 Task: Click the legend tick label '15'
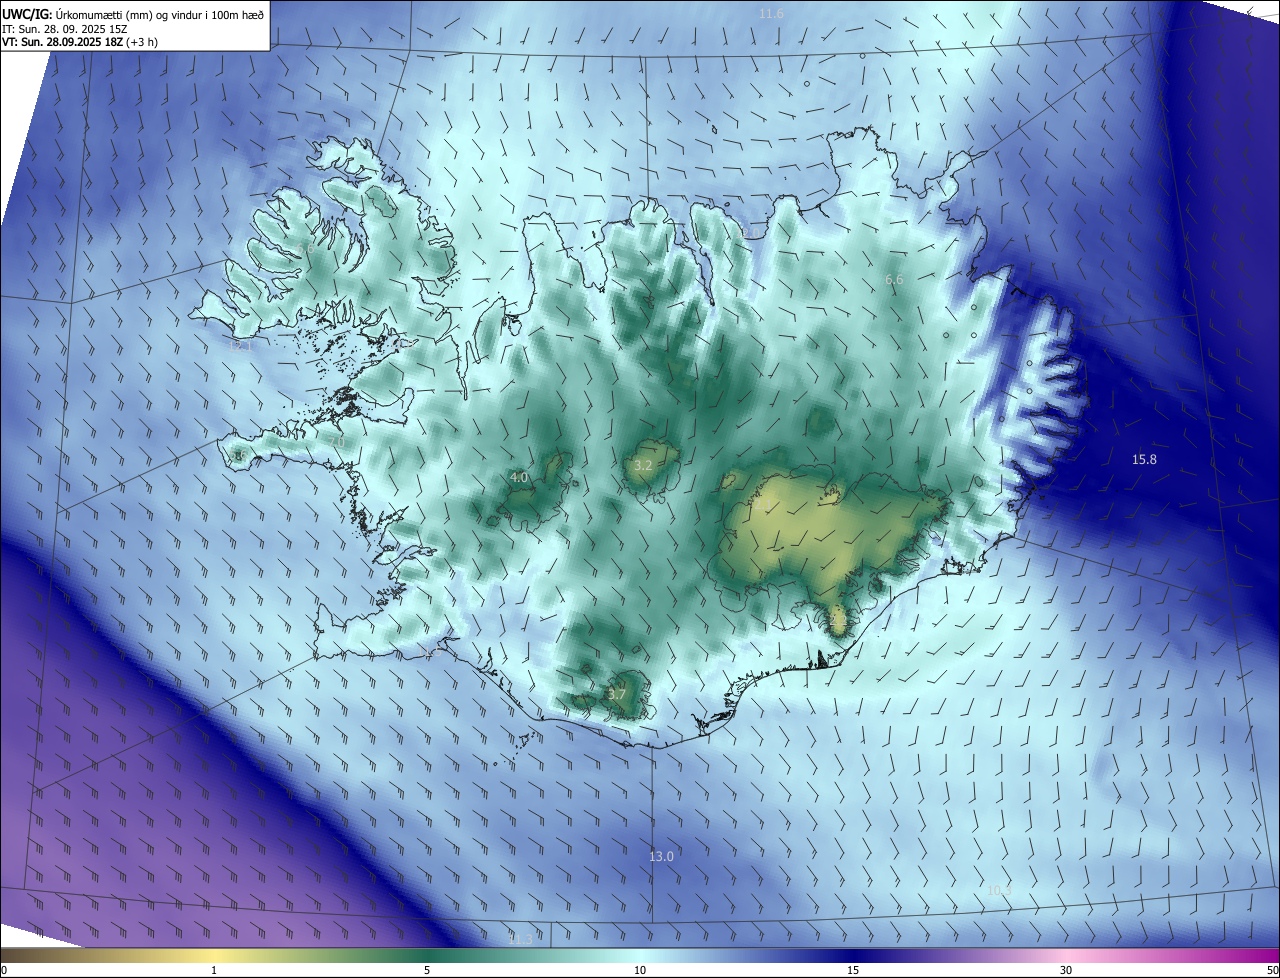(853, 970)
